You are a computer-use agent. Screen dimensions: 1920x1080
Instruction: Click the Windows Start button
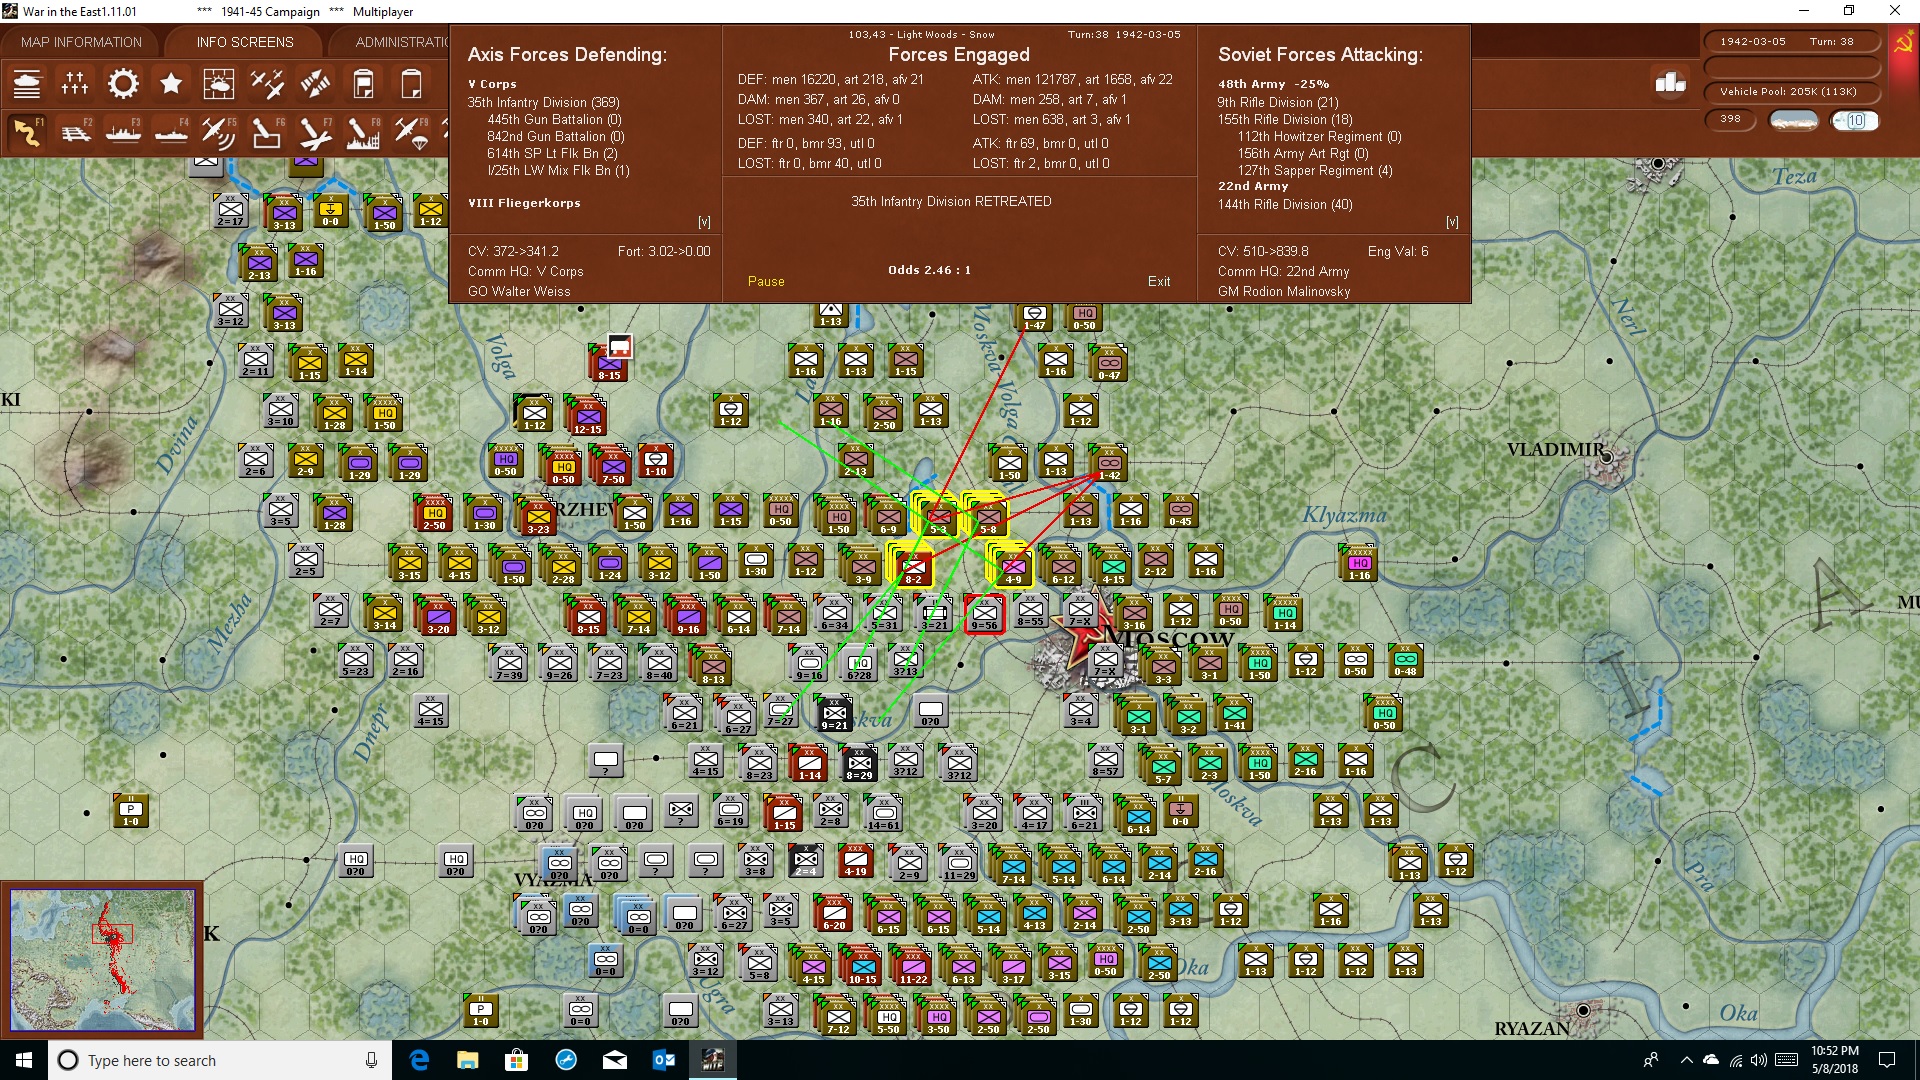click(24, 1060)
